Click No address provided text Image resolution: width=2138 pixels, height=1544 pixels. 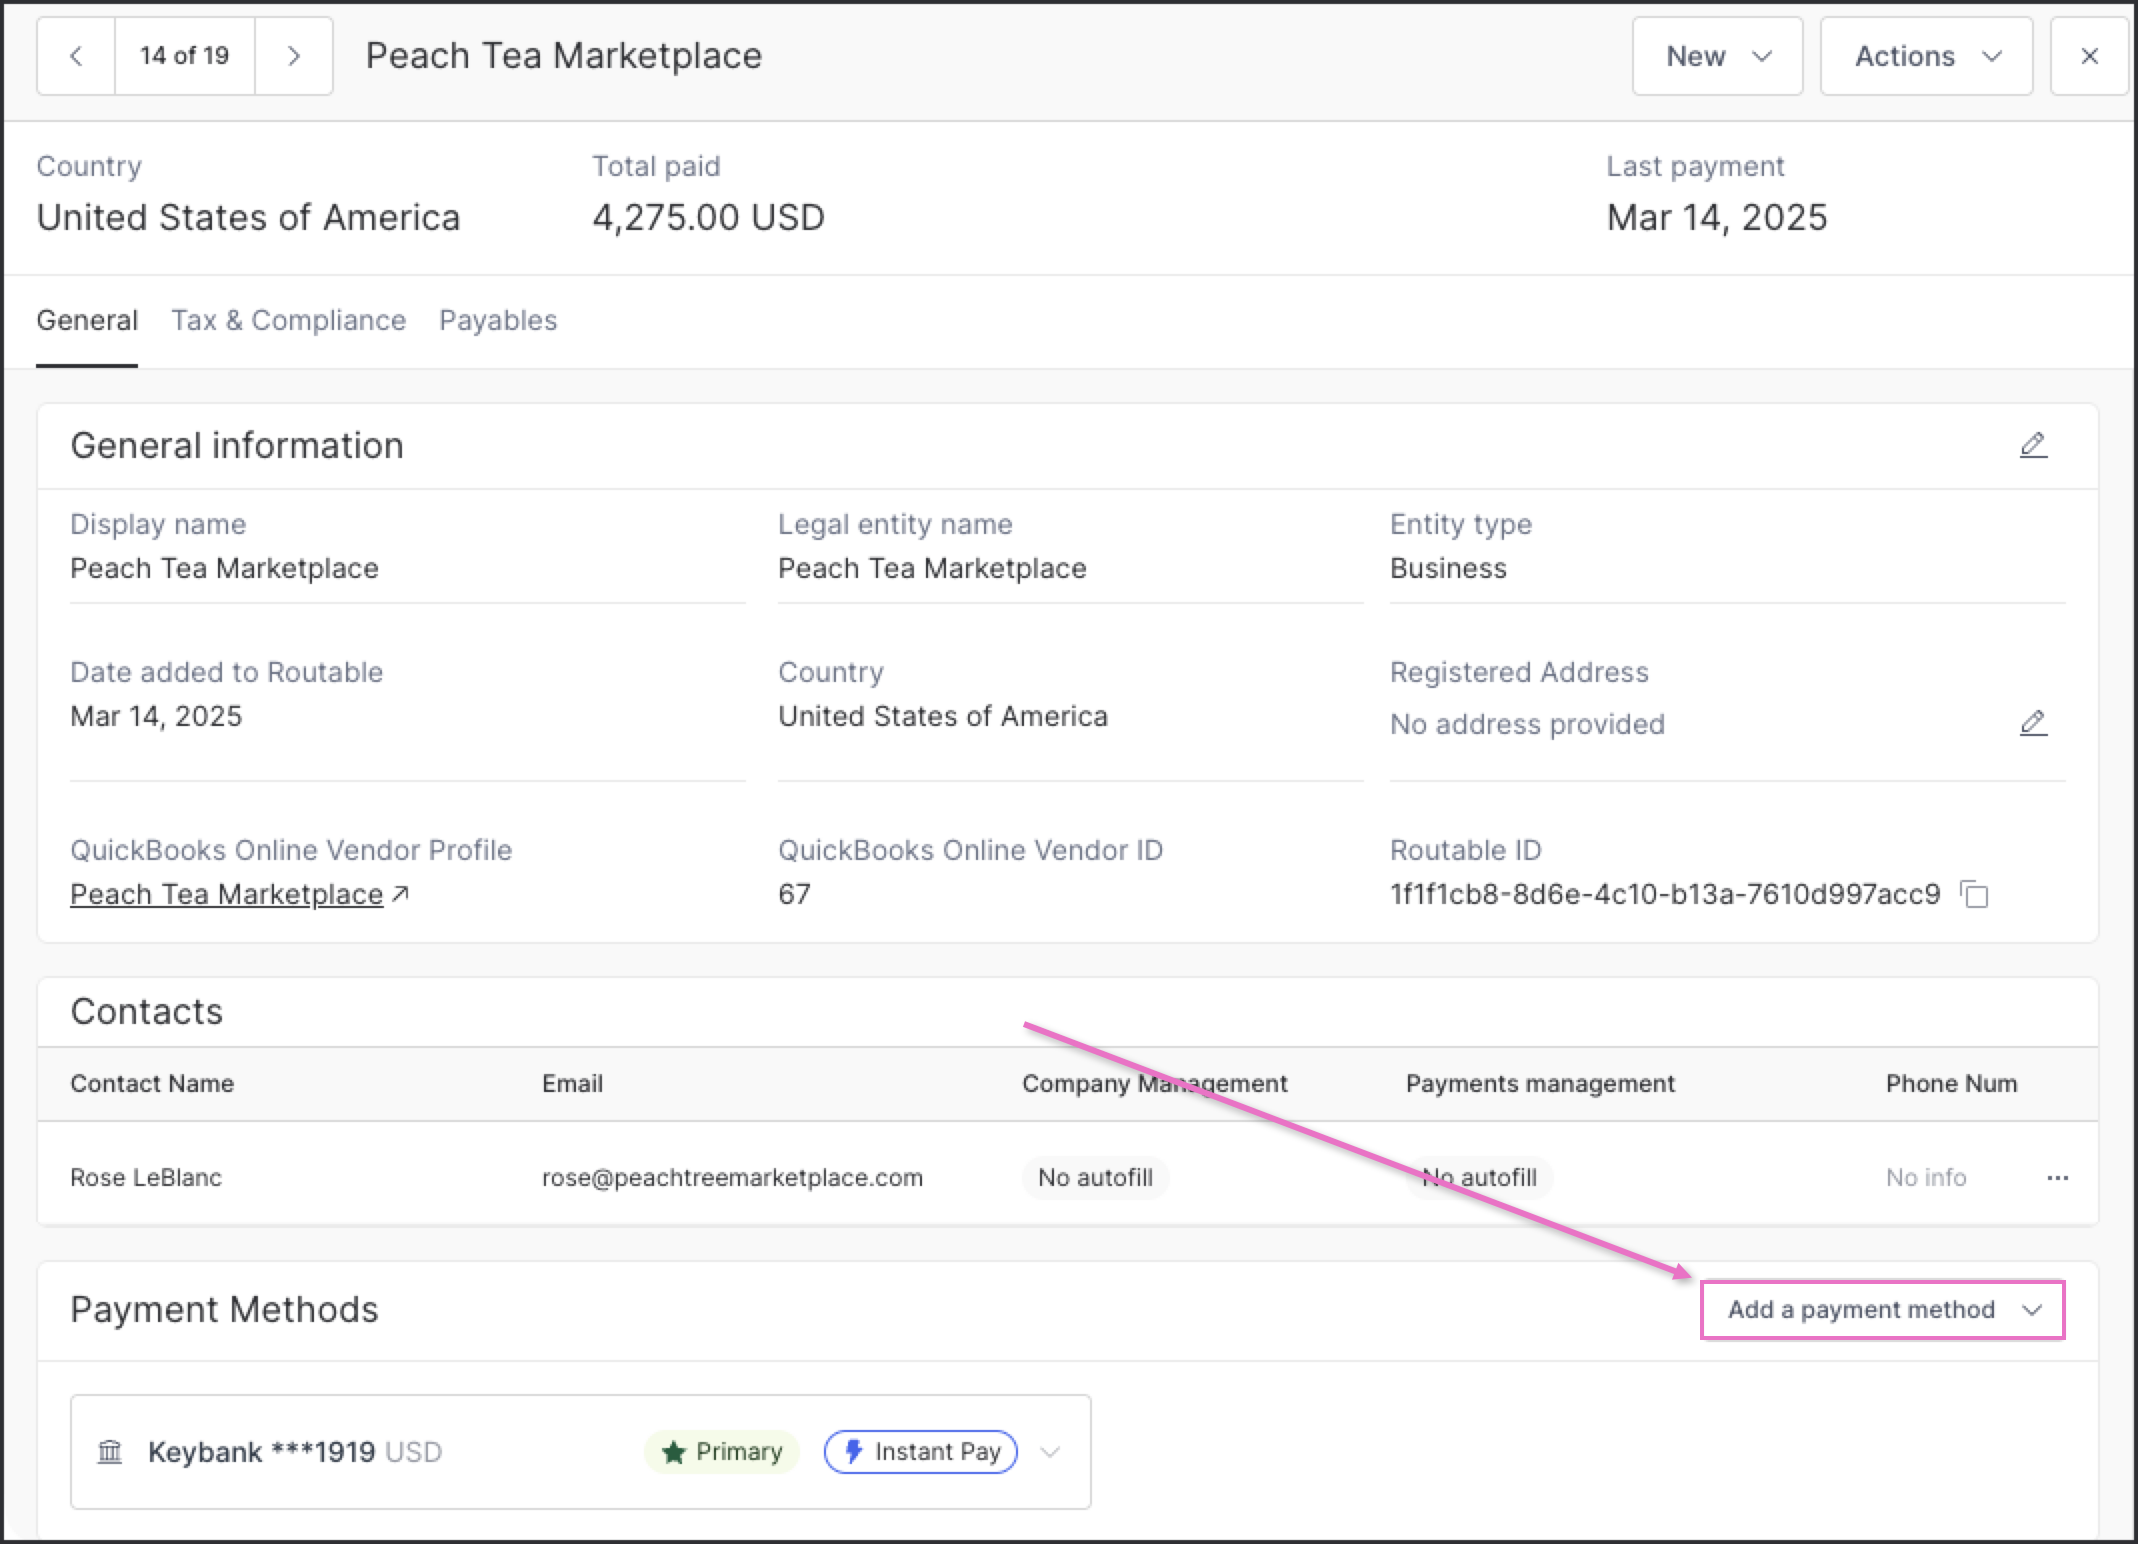point(1527,724)
